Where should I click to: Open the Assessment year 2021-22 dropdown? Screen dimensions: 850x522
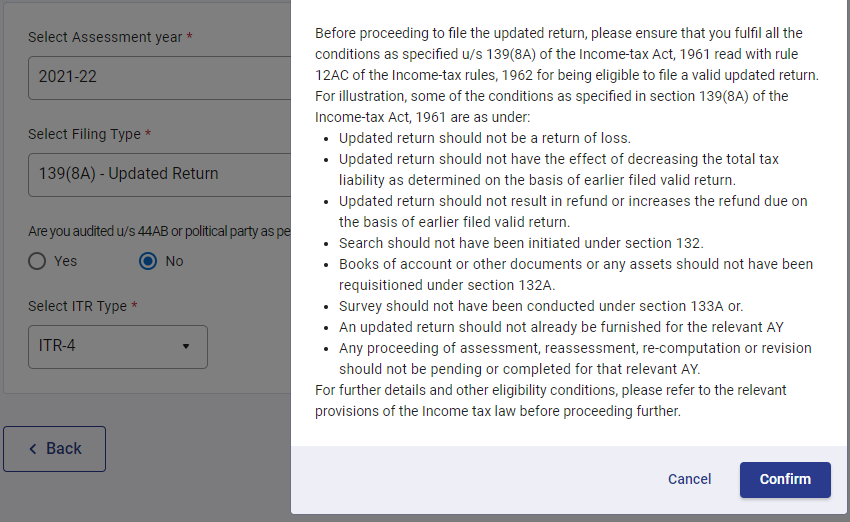pos(160,77)
